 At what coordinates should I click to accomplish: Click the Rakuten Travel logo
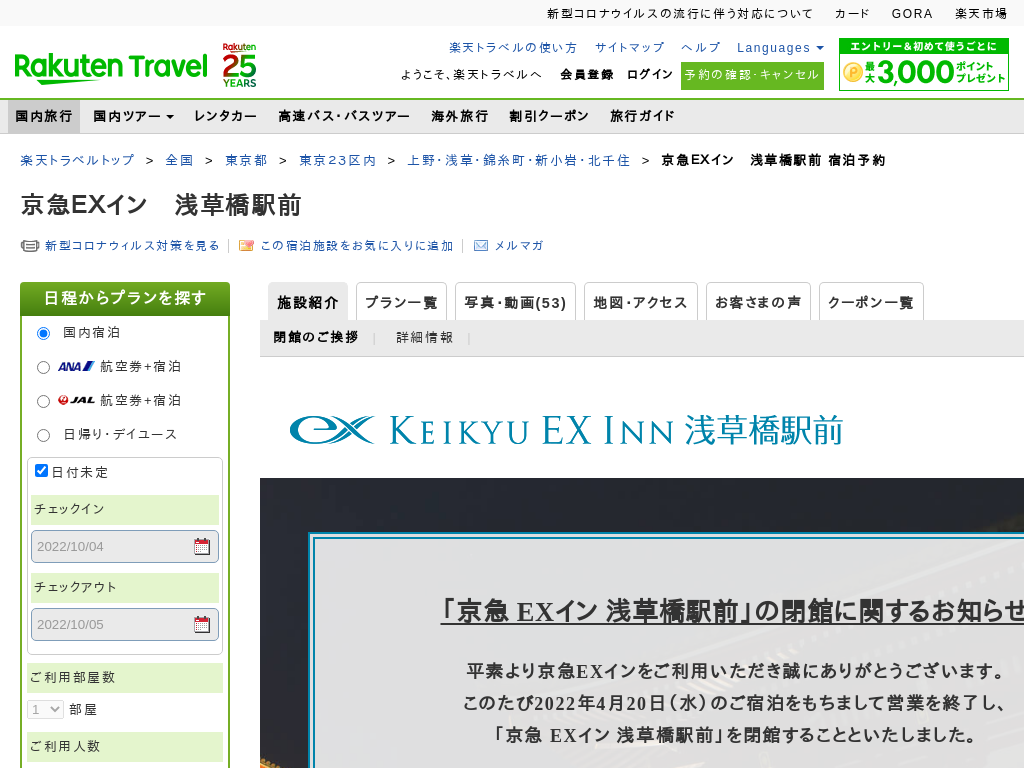click(111, 68)
